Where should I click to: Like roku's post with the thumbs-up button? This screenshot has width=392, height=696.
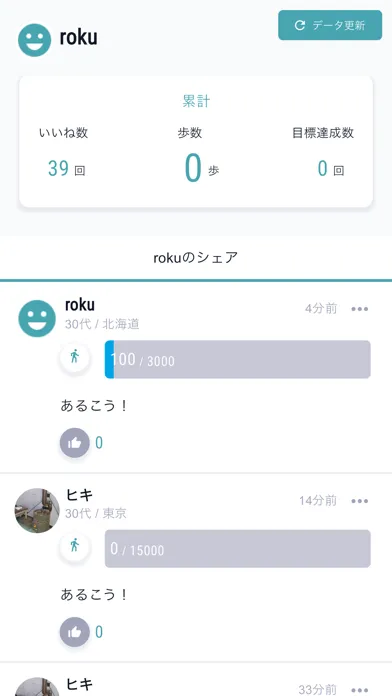(75, 443)
